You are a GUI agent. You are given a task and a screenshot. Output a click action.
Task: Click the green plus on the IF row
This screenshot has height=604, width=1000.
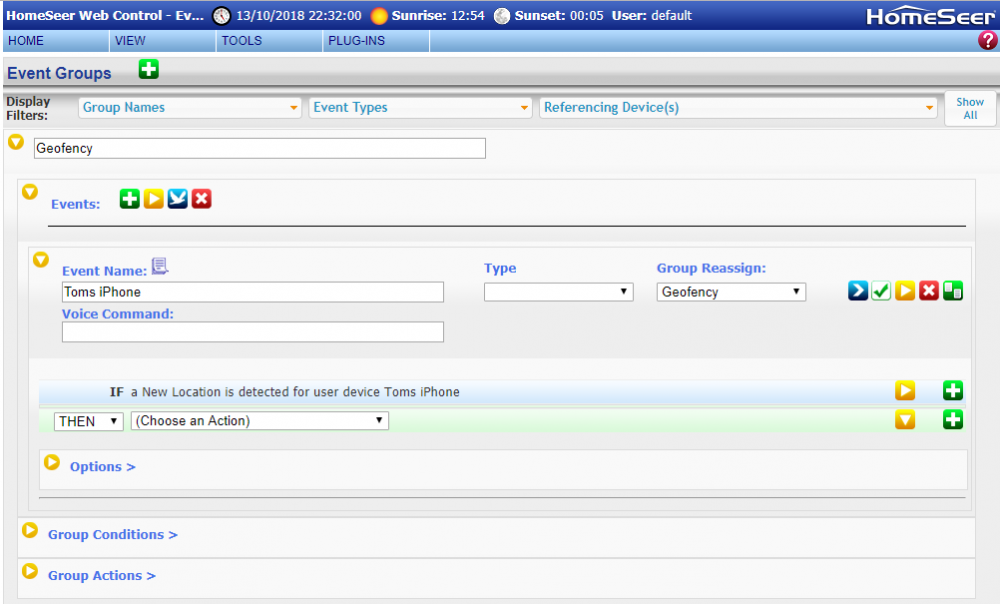tap(953, 391)
